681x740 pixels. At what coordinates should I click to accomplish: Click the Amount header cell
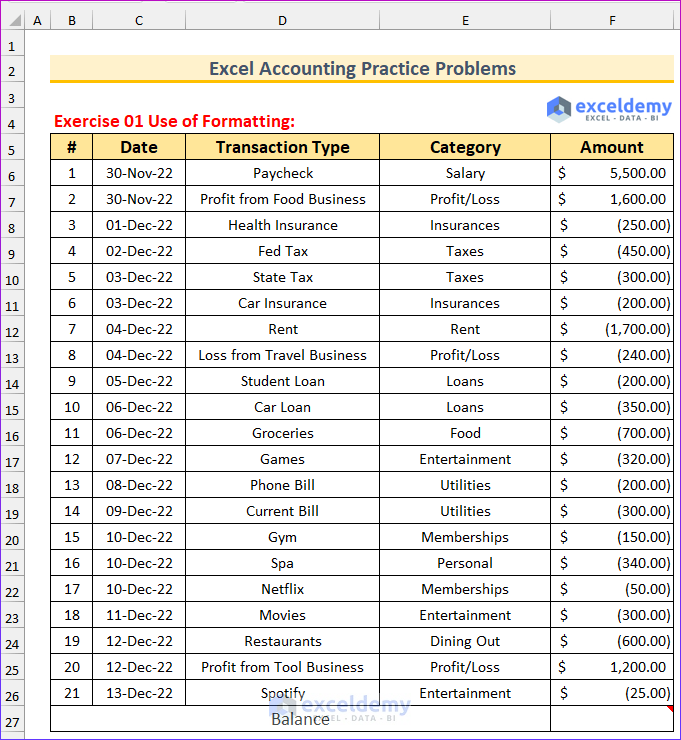612,147
